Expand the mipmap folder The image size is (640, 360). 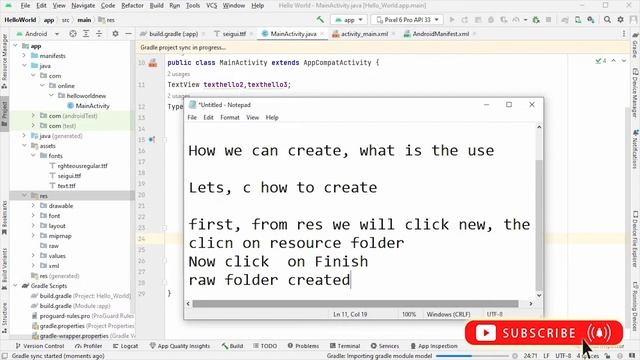click(33, 236)
